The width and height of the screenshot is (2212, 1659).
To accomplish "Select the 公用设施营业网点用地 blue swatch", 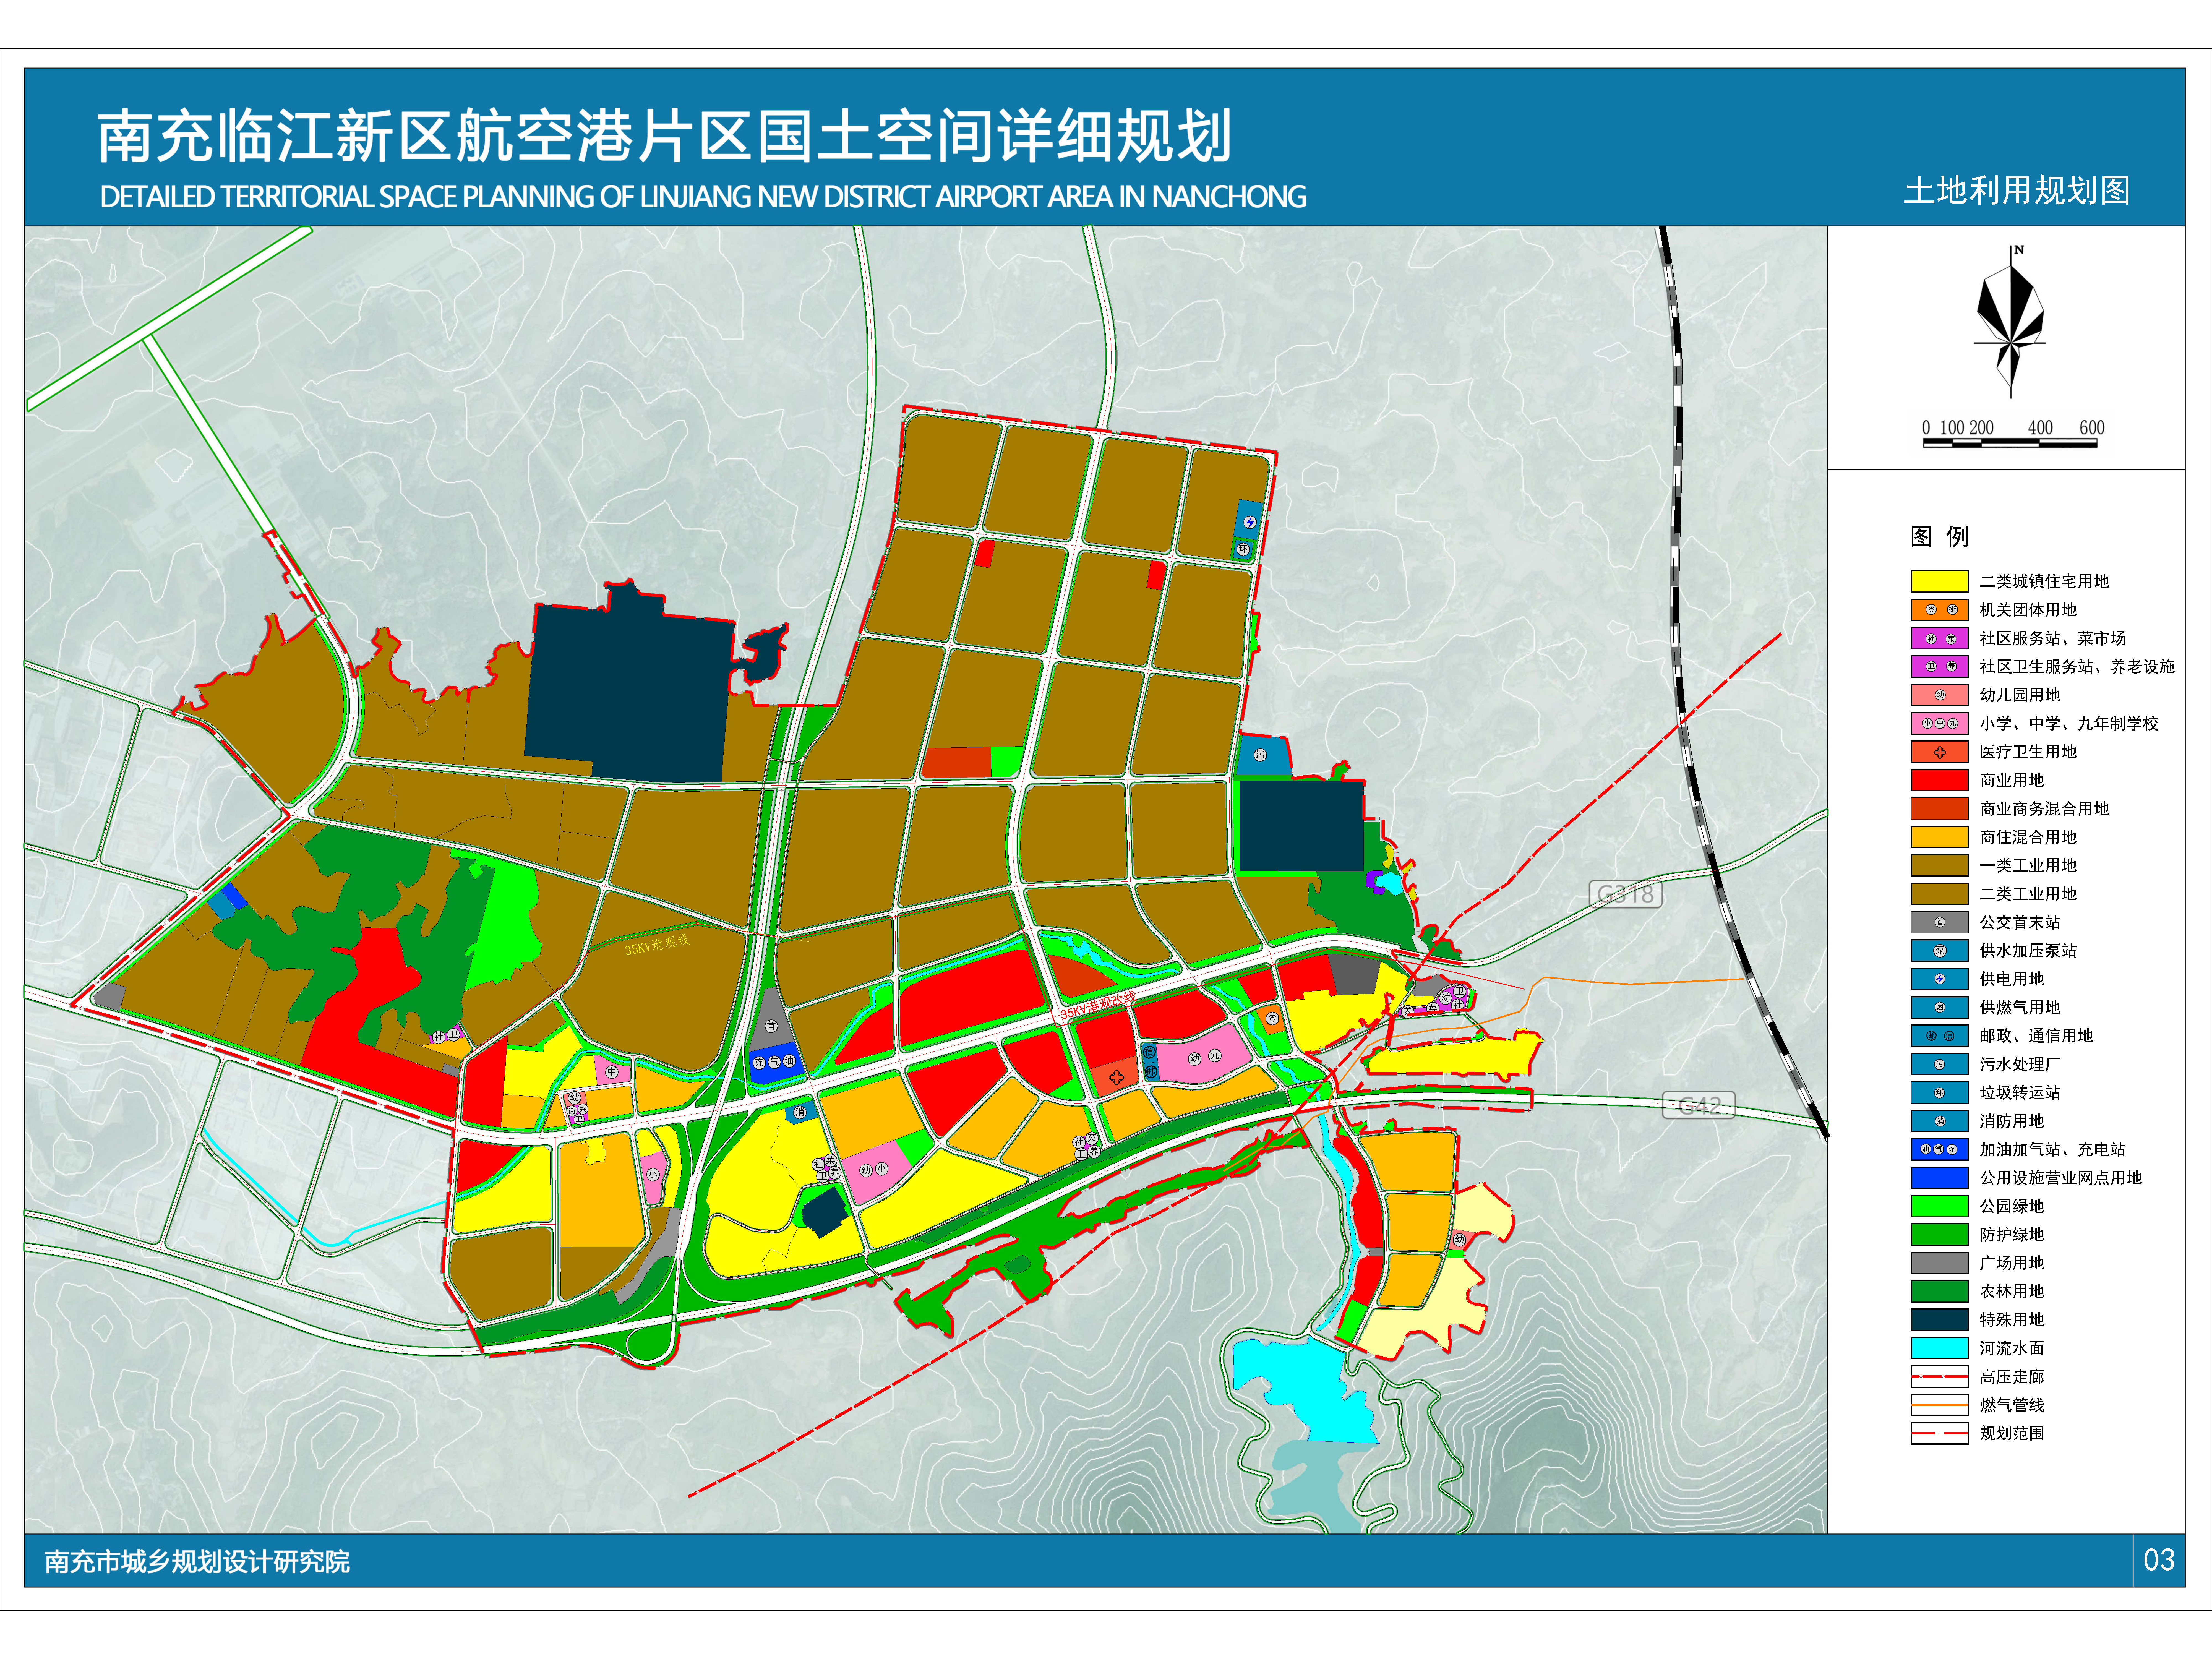I will click(x=1939, y=1178).
